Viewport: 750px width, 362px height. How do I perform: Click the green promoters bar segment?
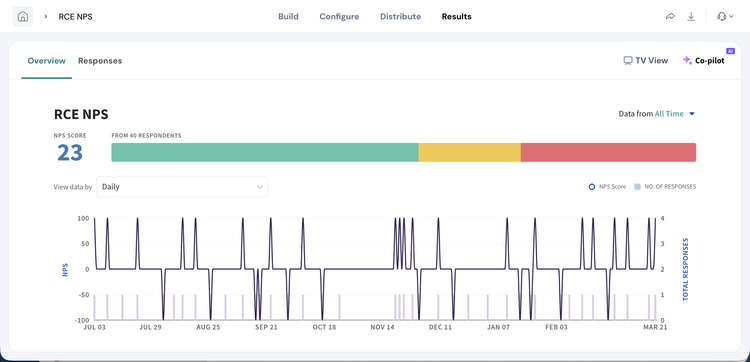point(265,152)
